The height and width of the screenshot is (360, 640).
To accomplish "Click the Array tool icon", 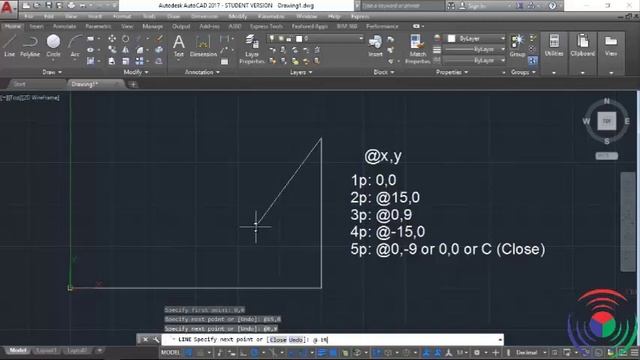I will coord(139,61).
